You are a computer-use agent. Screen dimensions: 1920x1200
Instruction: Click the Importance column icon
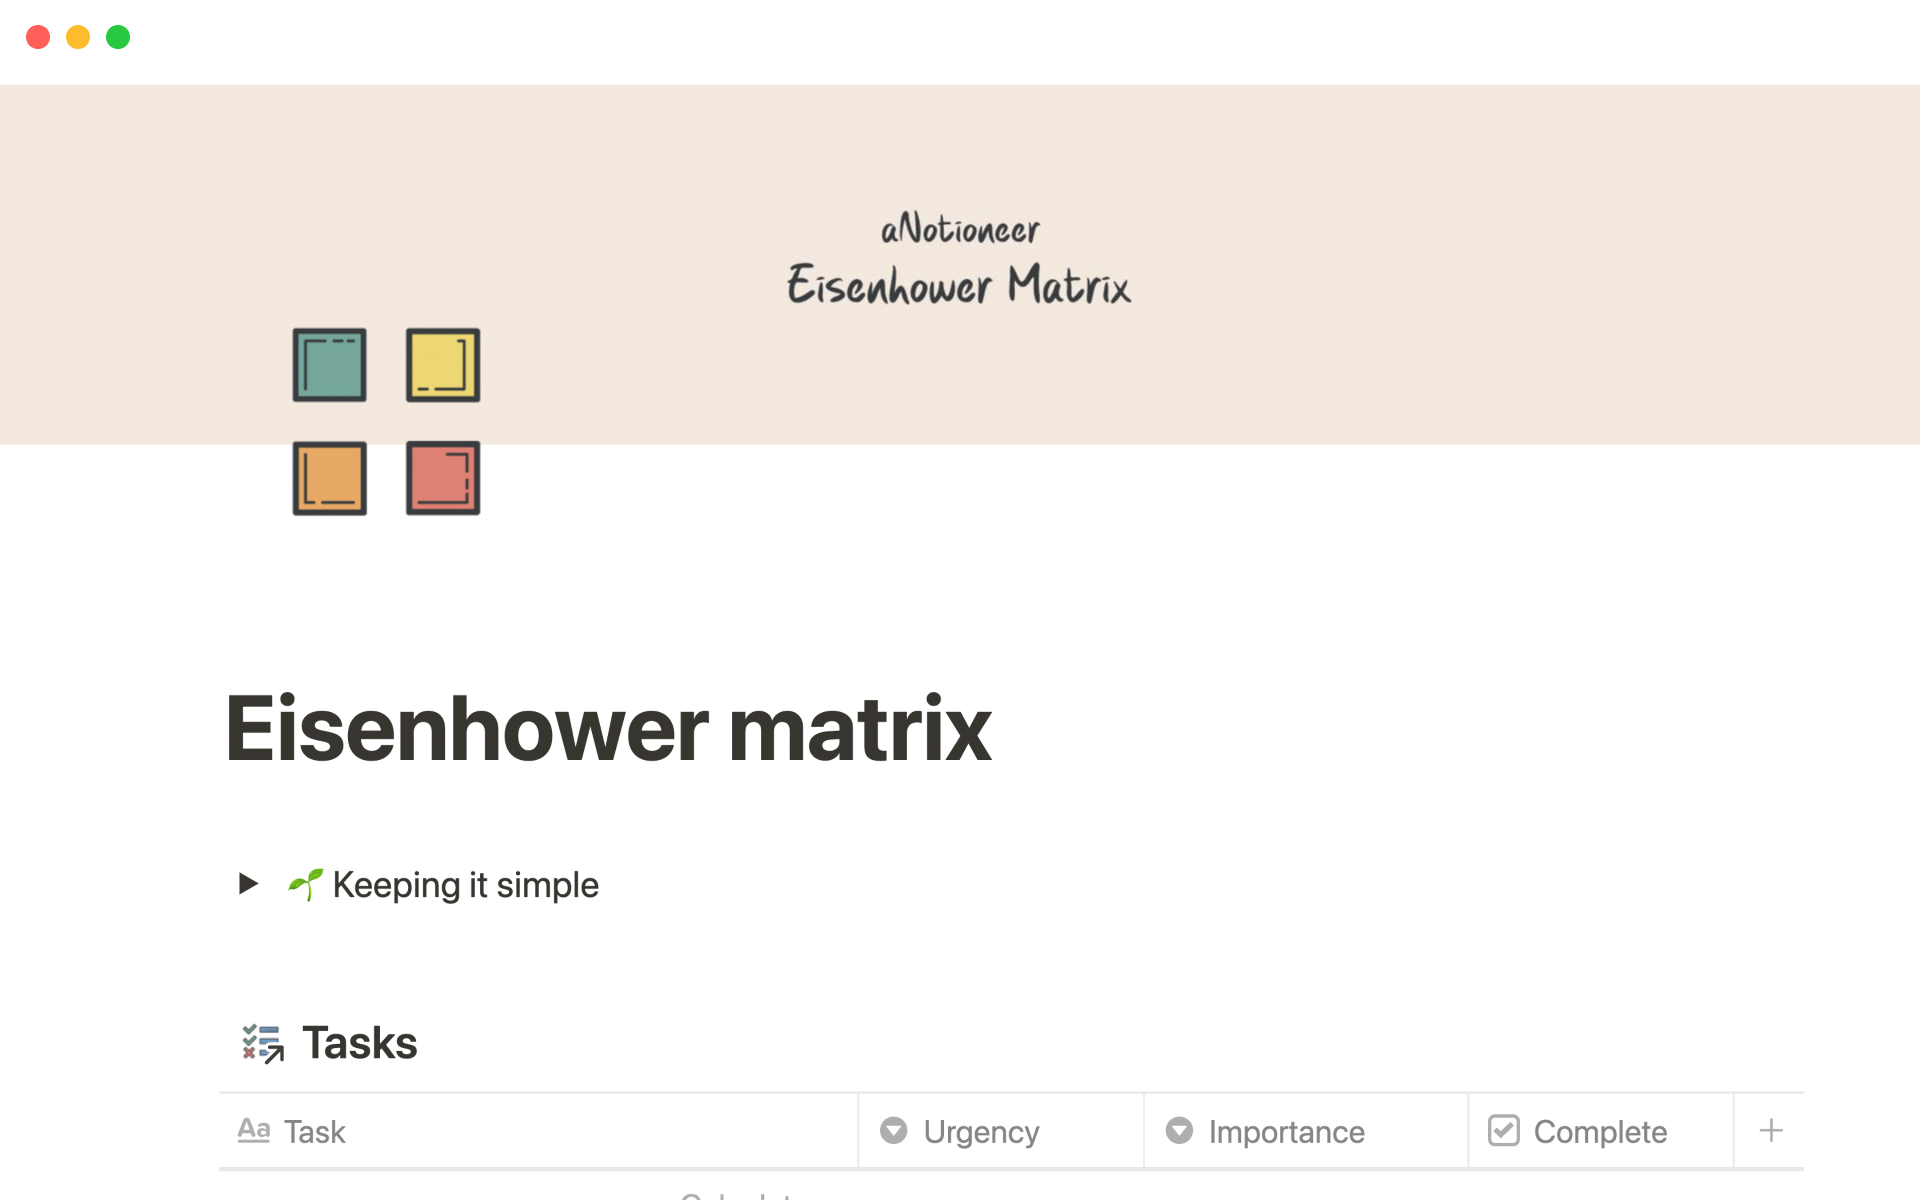click(1180, 1131)
